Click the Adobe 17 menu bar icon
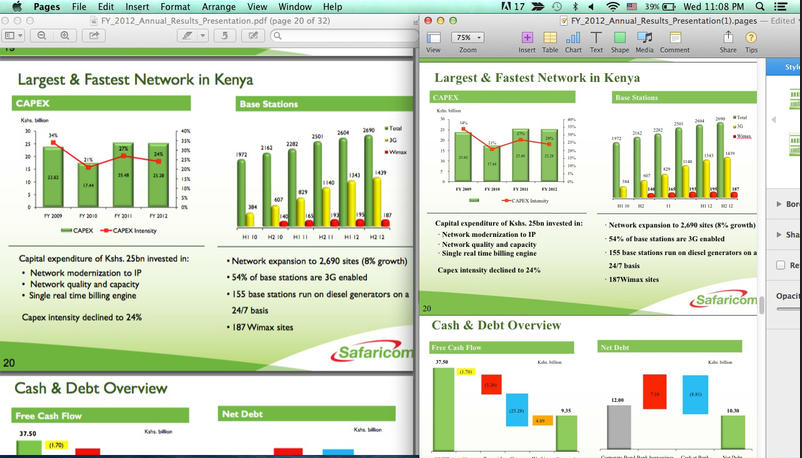The width and height of the screenshot is (802, 458). [513, 7]
